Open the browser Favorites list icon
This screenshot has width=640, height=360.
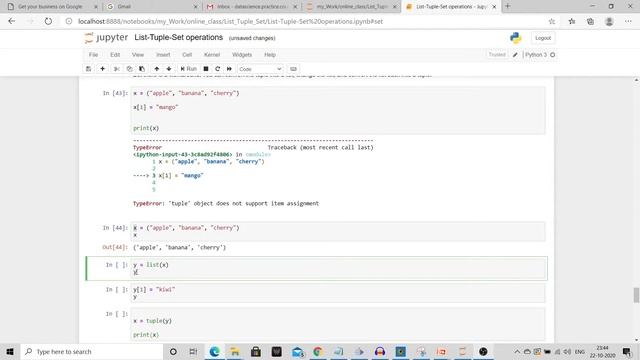point(572,21)
